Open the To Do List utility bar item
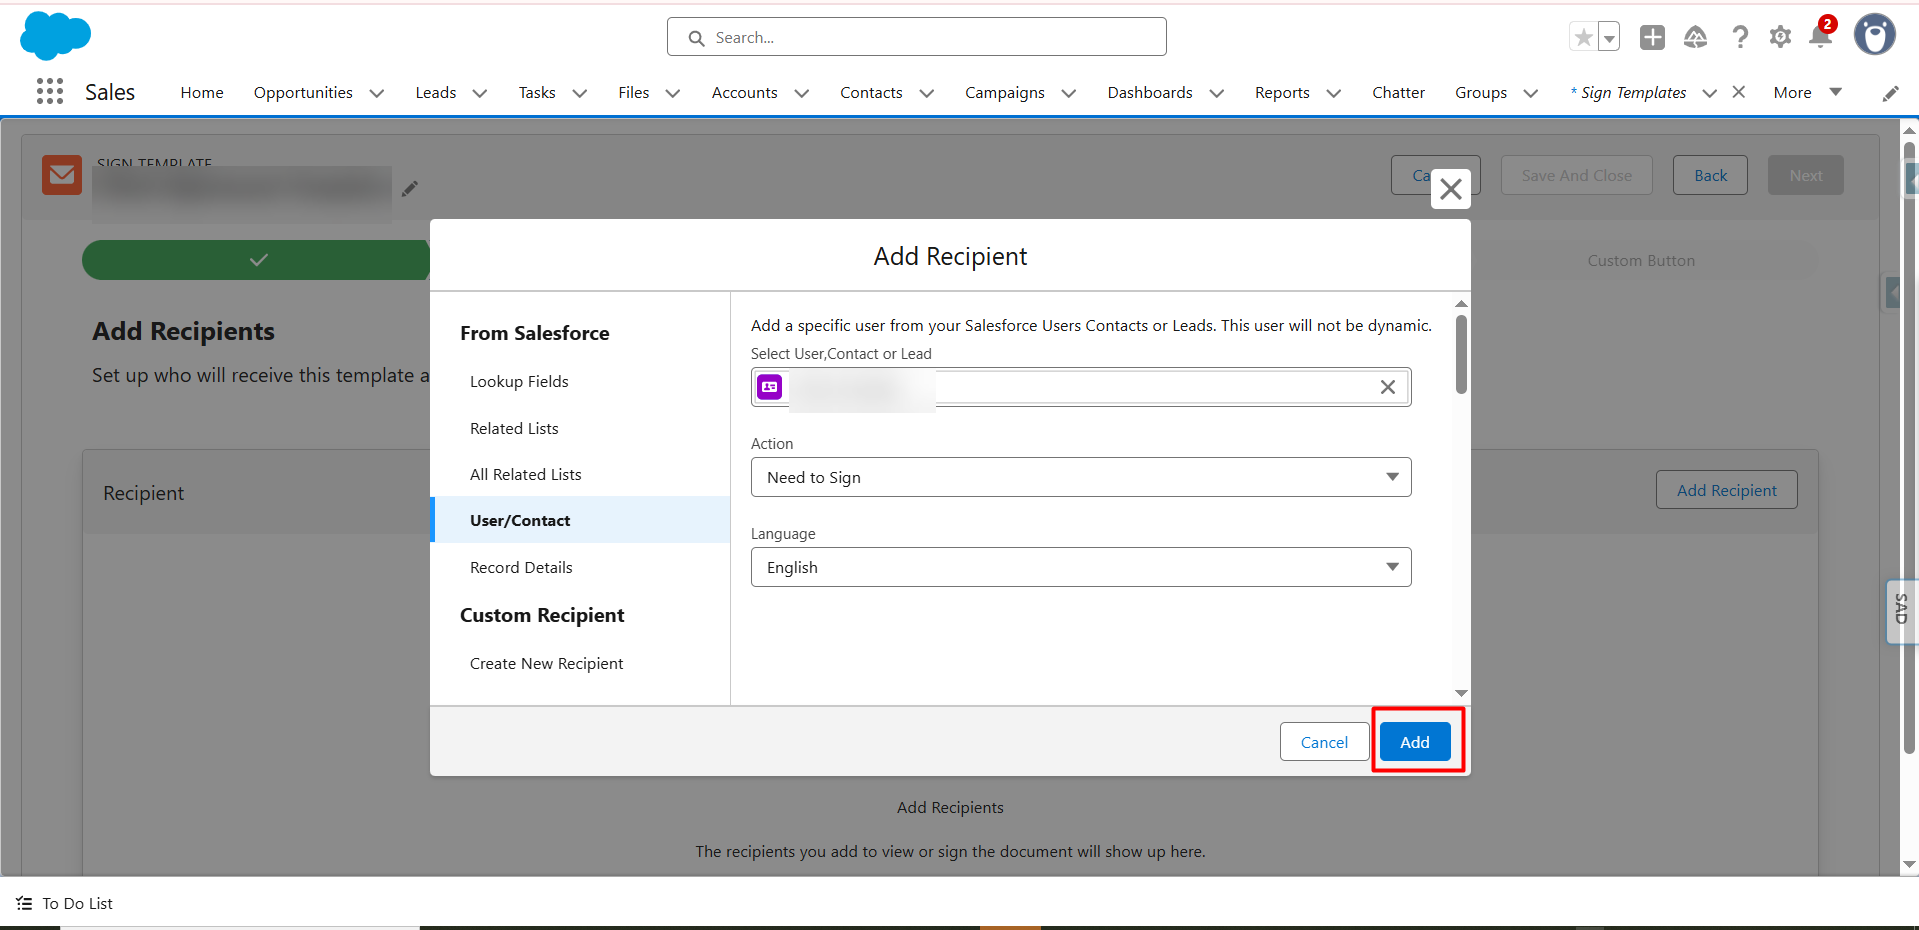The image size is (1919, 930). coord(66,904)
